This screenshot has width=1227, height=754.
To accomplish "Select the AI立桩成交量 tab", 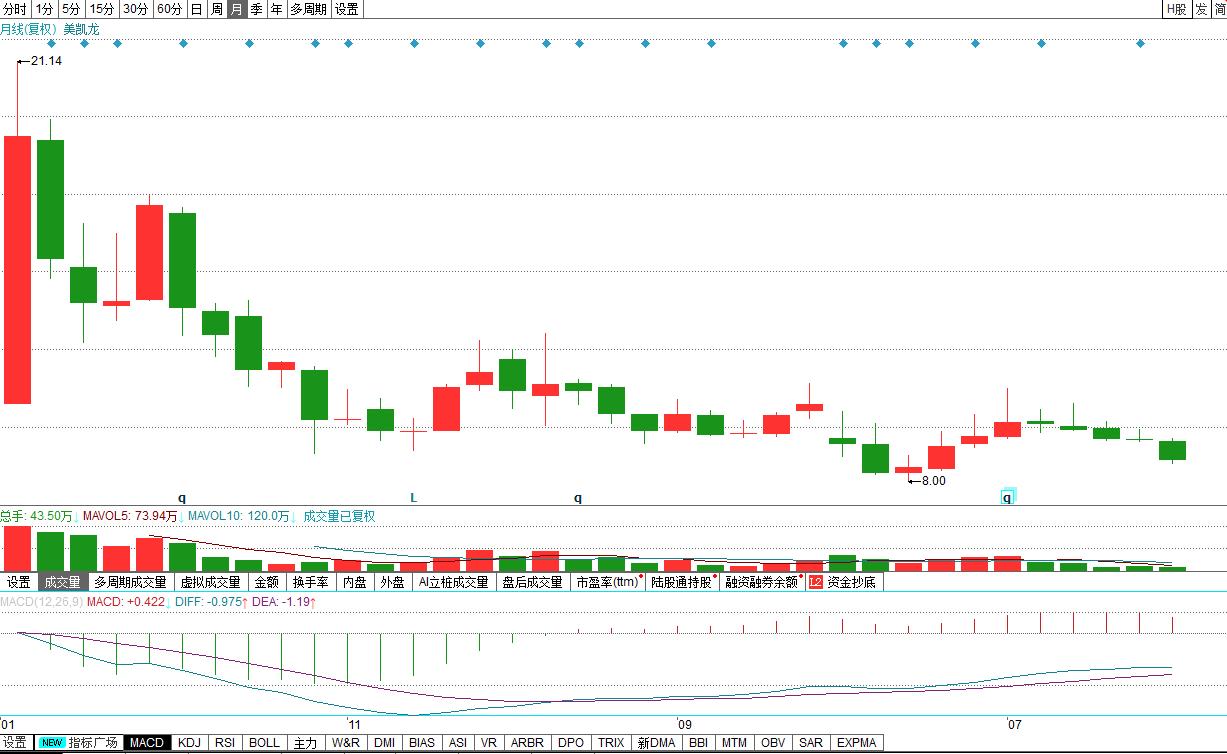I will [453, 582].
